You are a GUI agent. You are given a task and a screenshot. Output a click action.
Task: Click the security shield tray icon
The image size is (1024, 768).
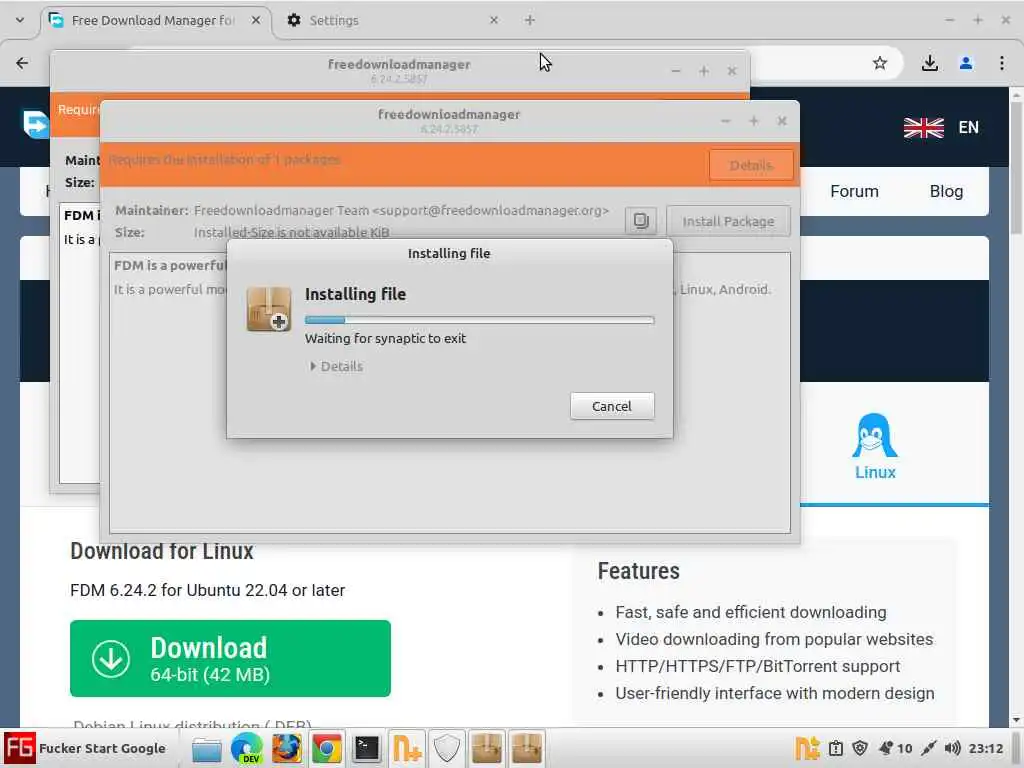click(860, 748)
